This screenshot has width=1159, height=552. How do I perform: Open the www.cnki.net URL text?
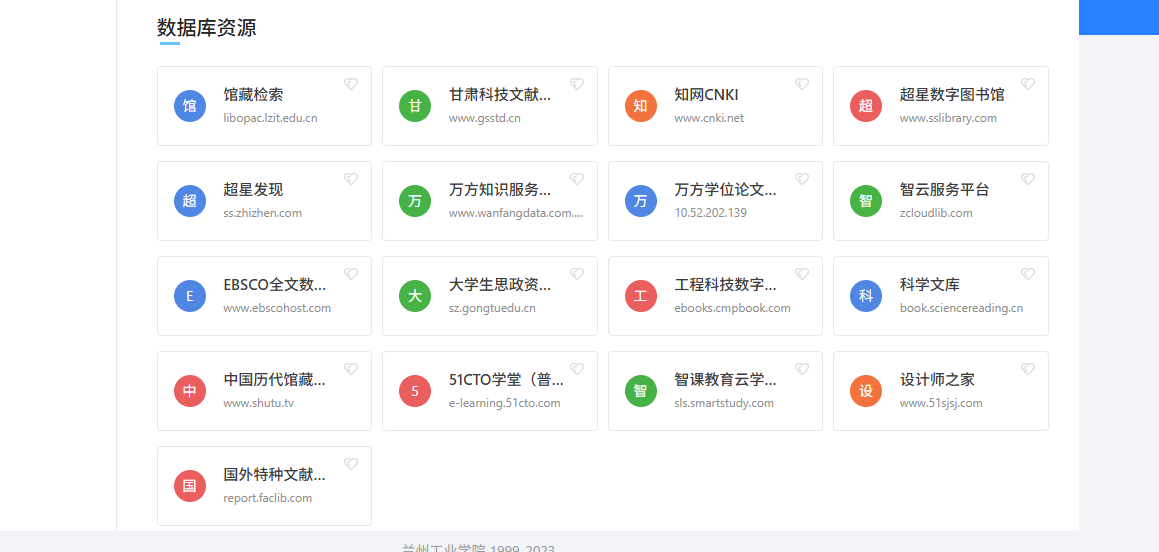[709, 118]
